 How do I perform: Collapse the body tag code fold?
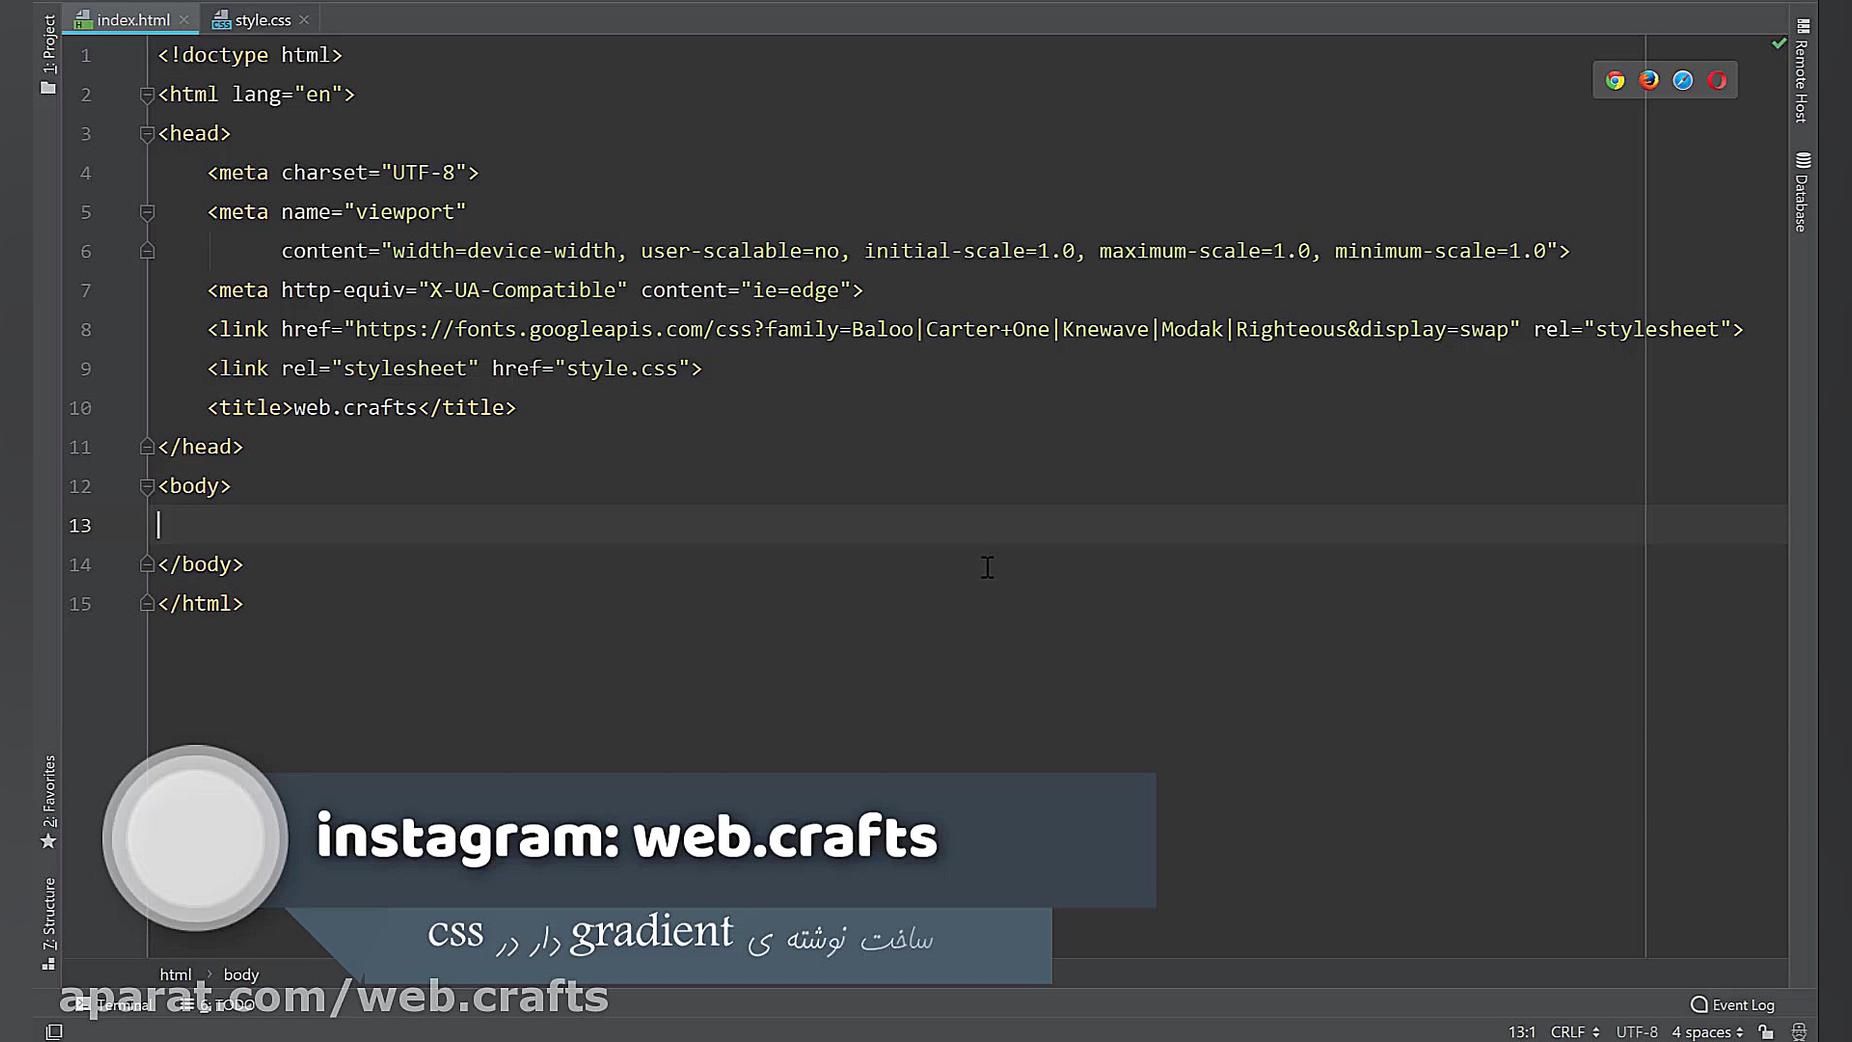pyautogui.click(x=146, y=486)
